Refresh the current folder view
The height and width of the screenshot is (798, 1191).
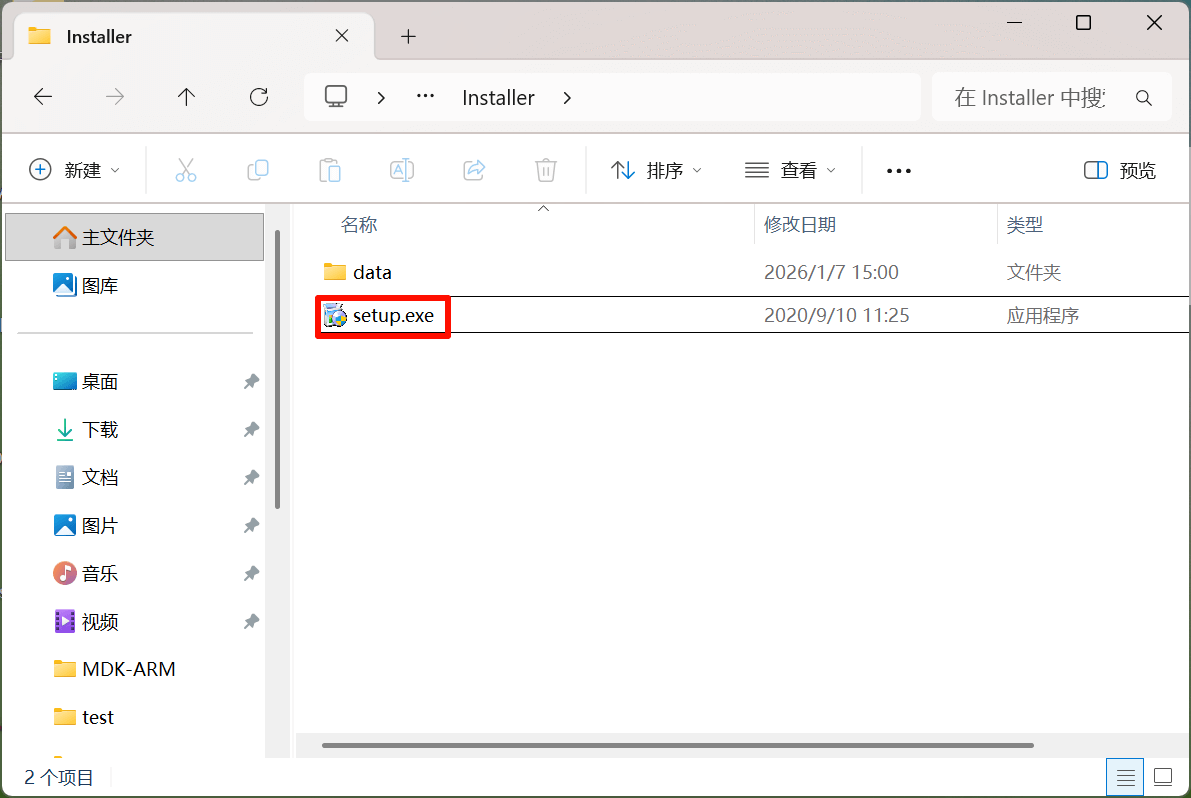pyautogui.click(x=259, y=97)
